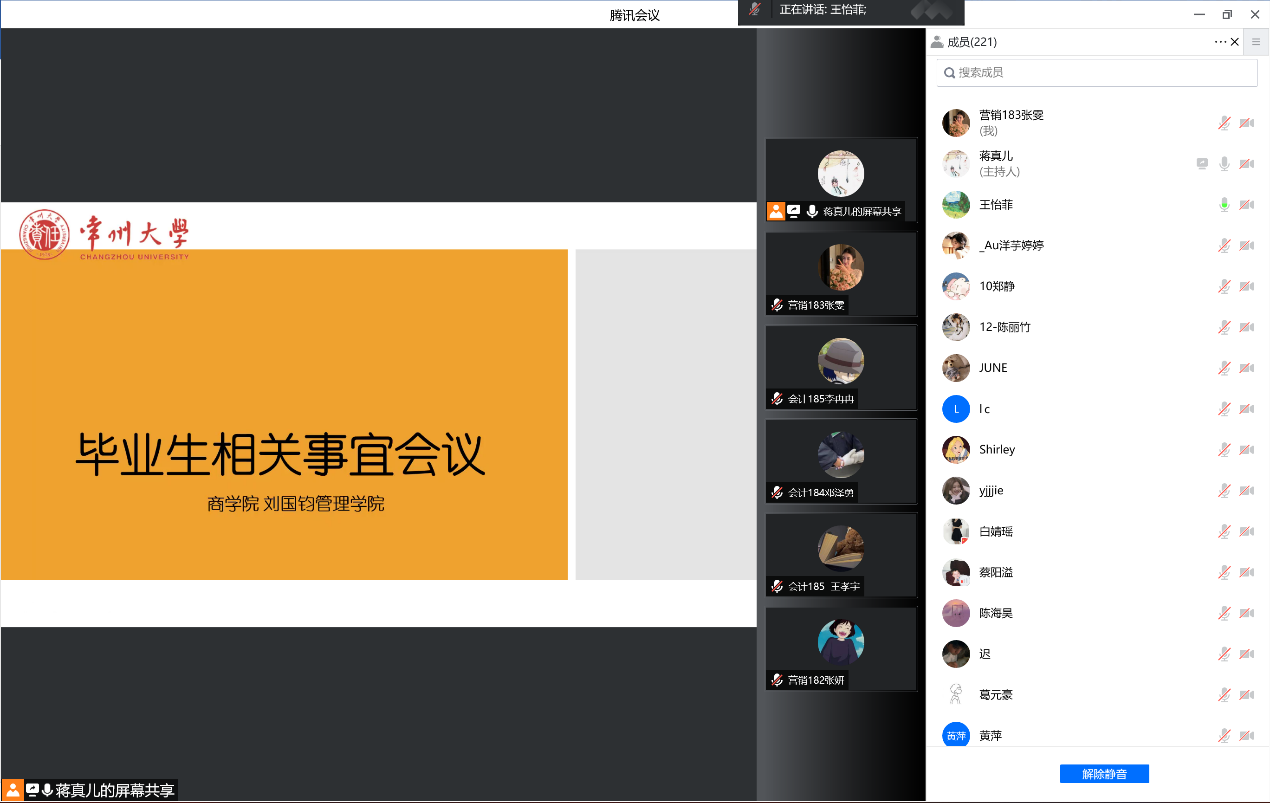Toggle muted microphone in l c row
The image size is (1270, 803).
(x=1224, y=409)
